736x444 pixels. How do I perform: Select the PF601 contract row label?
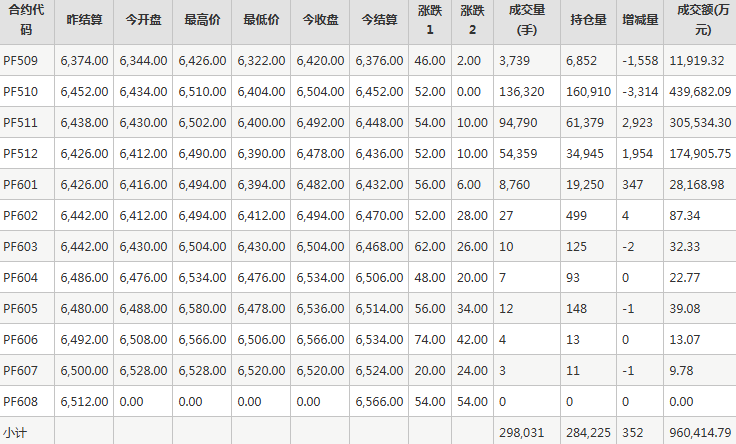21,185
